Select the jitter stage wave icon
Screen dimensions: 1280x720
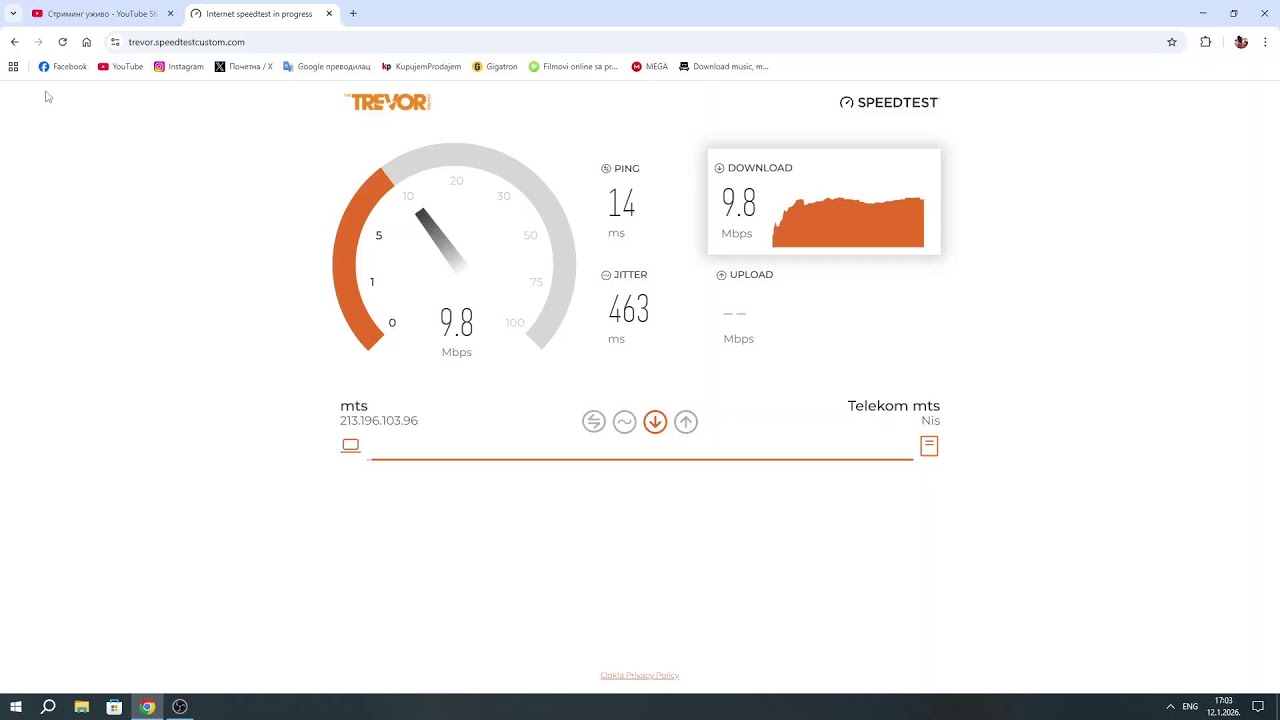625,422
